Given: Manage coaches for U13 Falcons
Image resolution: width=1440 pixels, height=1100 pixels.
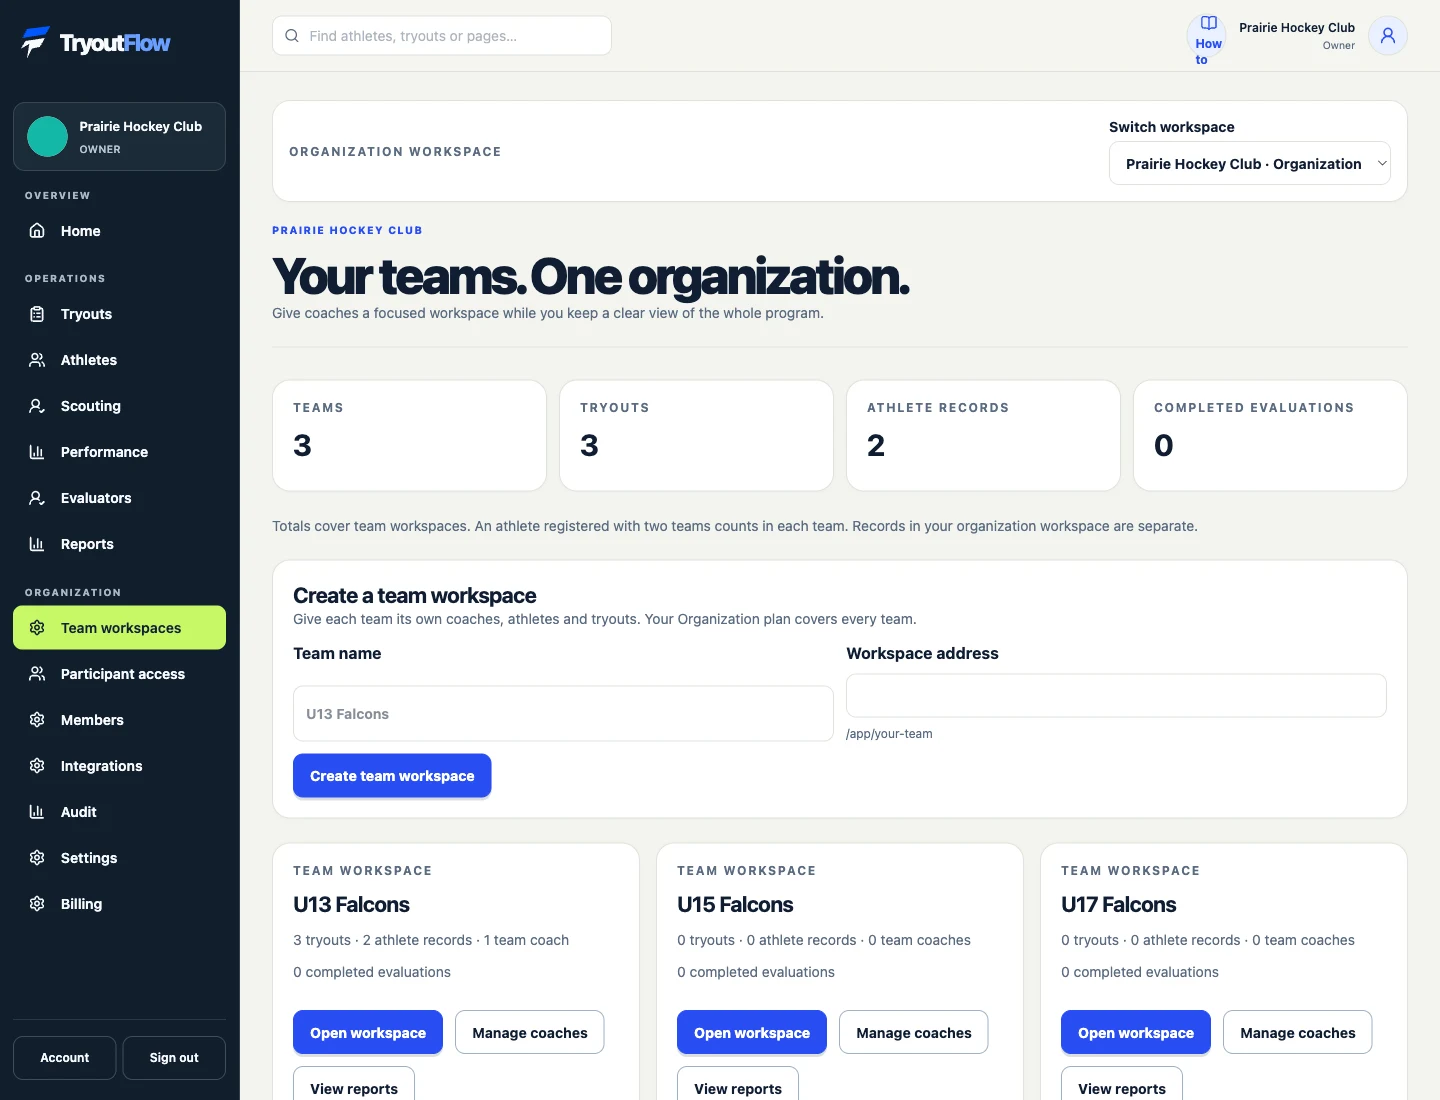Looking at the screenshot, I should [x=530, y=1033].
